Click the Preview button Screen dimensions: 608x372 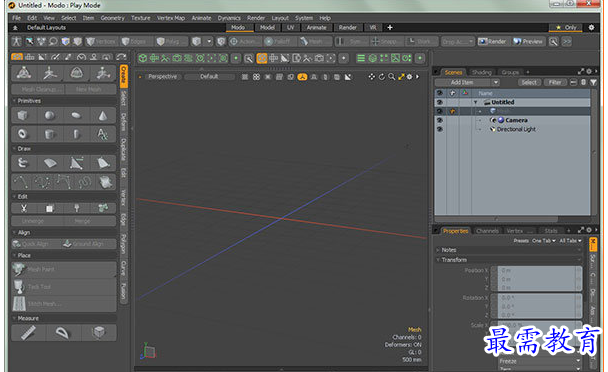pos(528,42)
